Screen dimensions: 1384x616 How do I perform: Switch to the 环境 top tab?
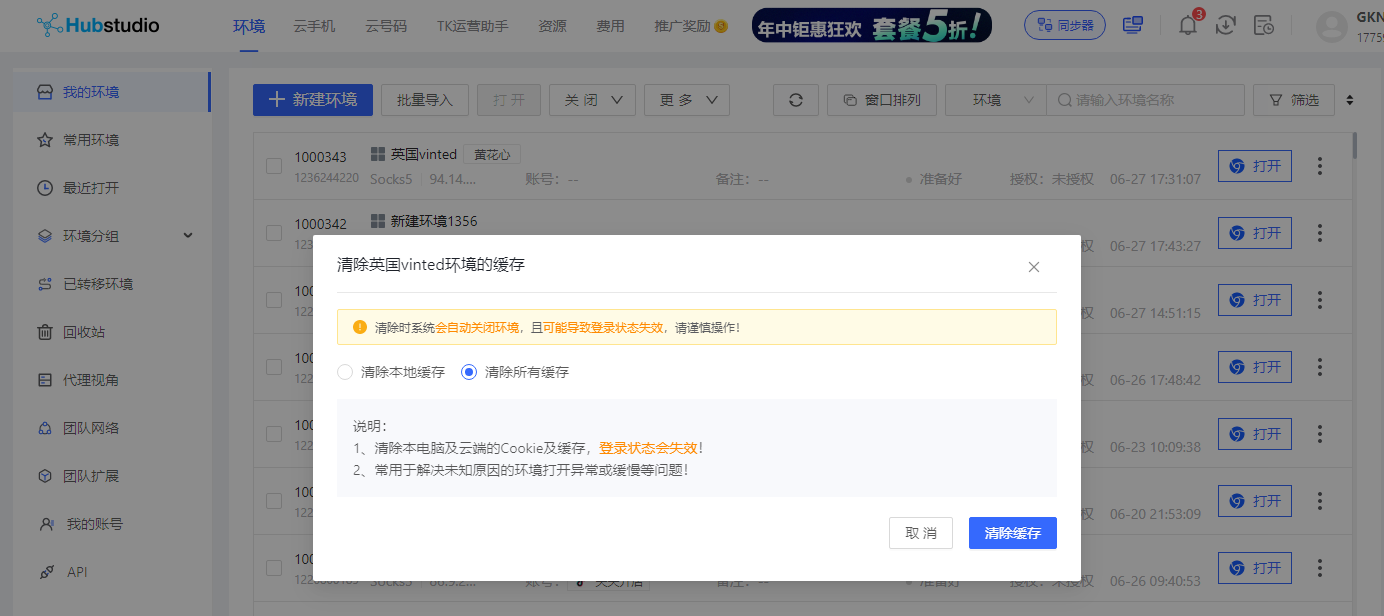point(249,26)
